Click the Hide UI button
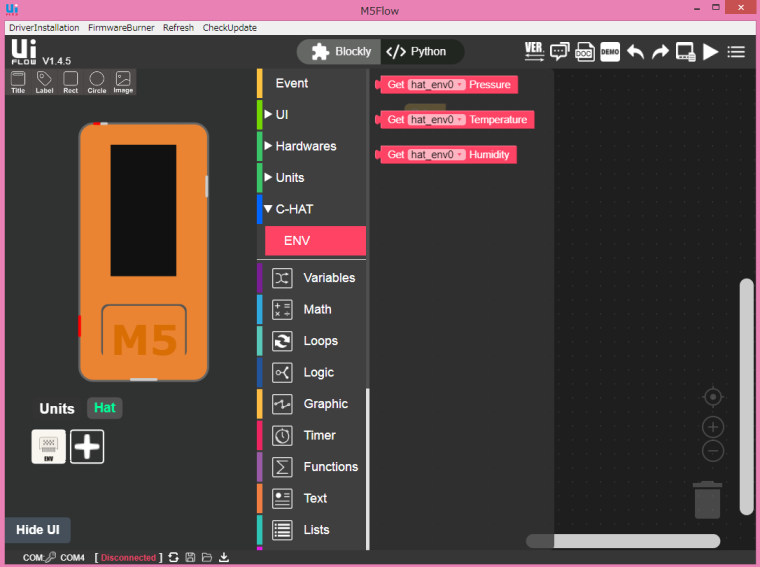This screenshot has height=567, width=760. 38,530
